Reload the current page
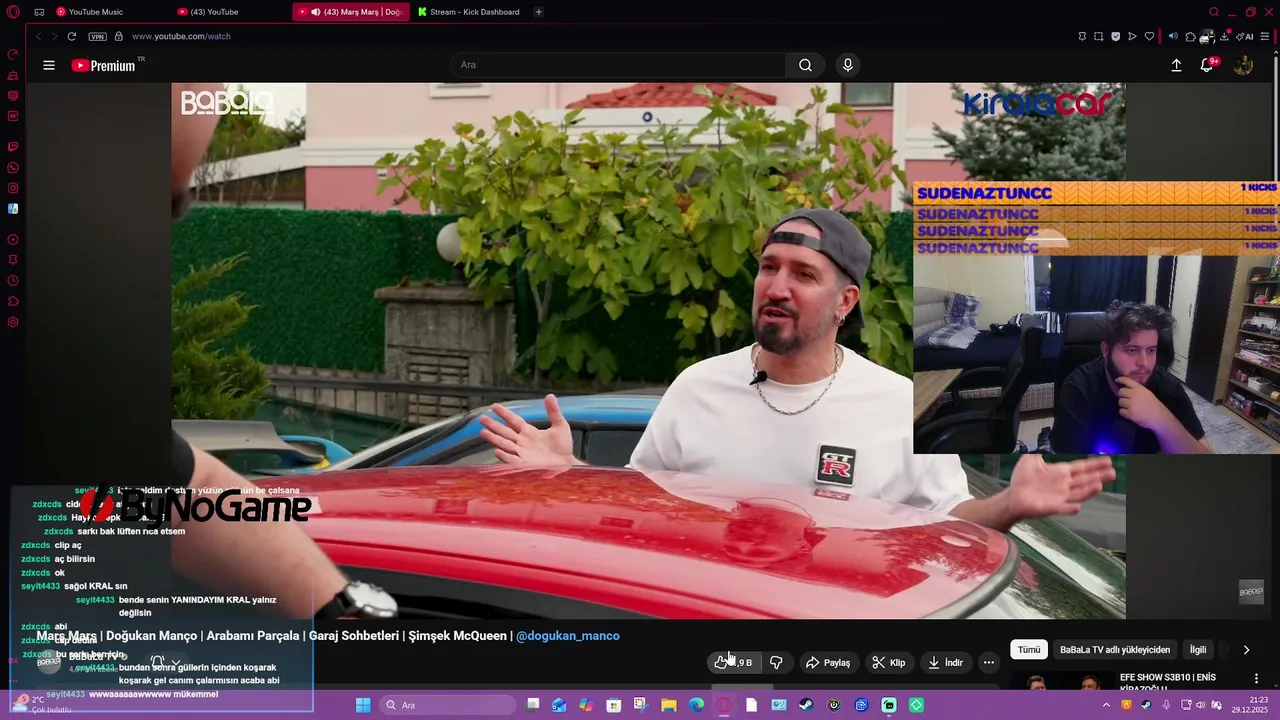The height and width of the screenshot is (720, 1280). click(x=71, y=36)
